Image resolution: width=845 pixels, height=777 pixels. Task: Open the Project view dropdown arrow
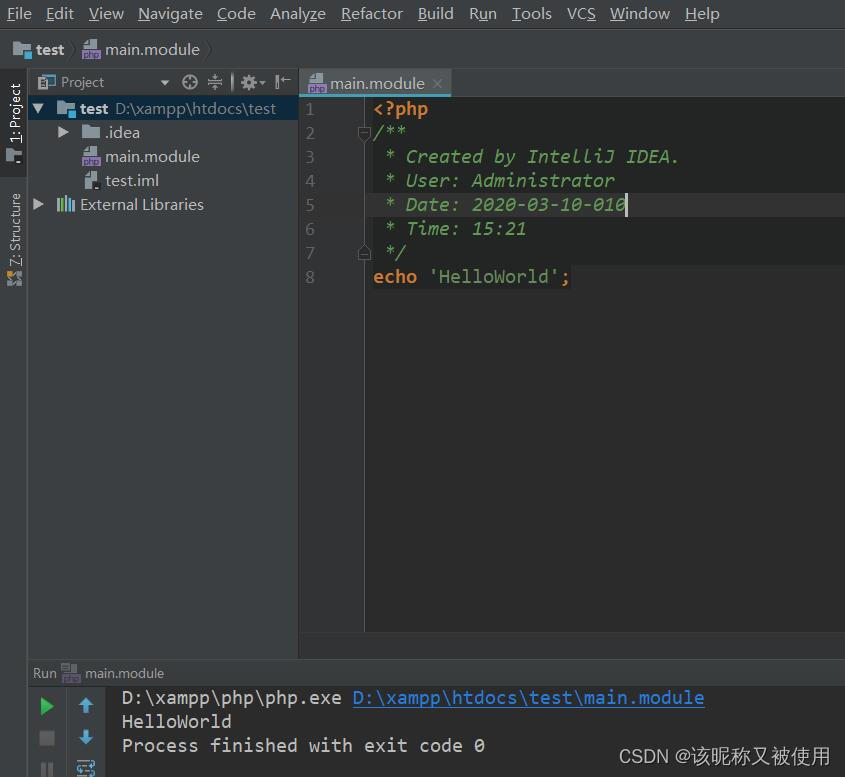tap(165, 82)
